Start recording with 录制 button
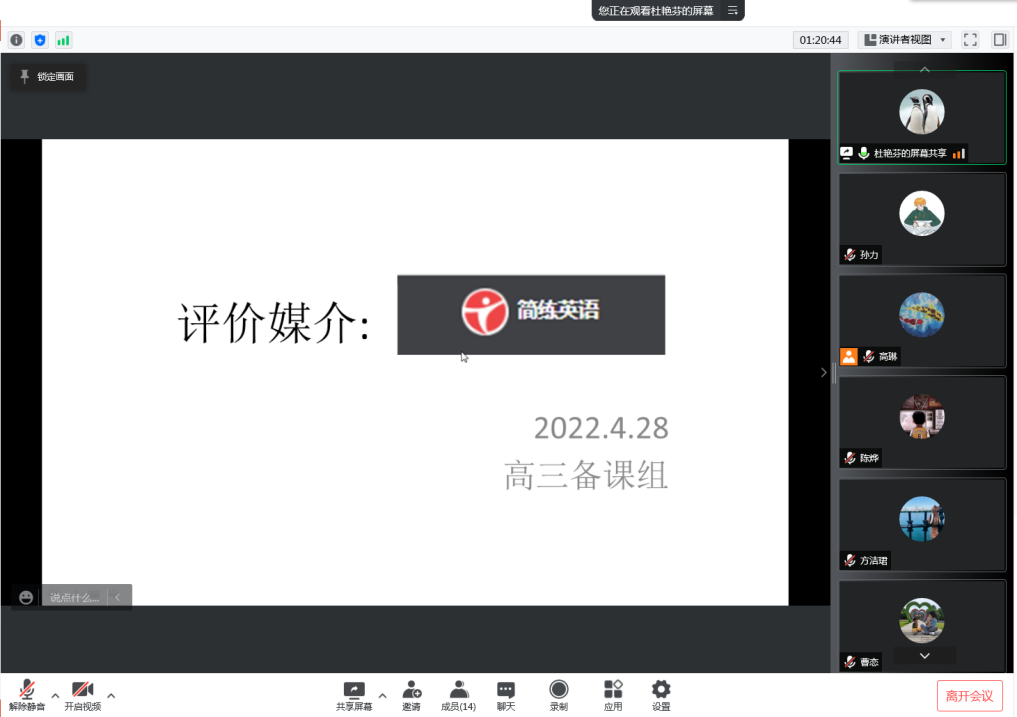This screenshot has height=717, width=1017. click(559, 695)
